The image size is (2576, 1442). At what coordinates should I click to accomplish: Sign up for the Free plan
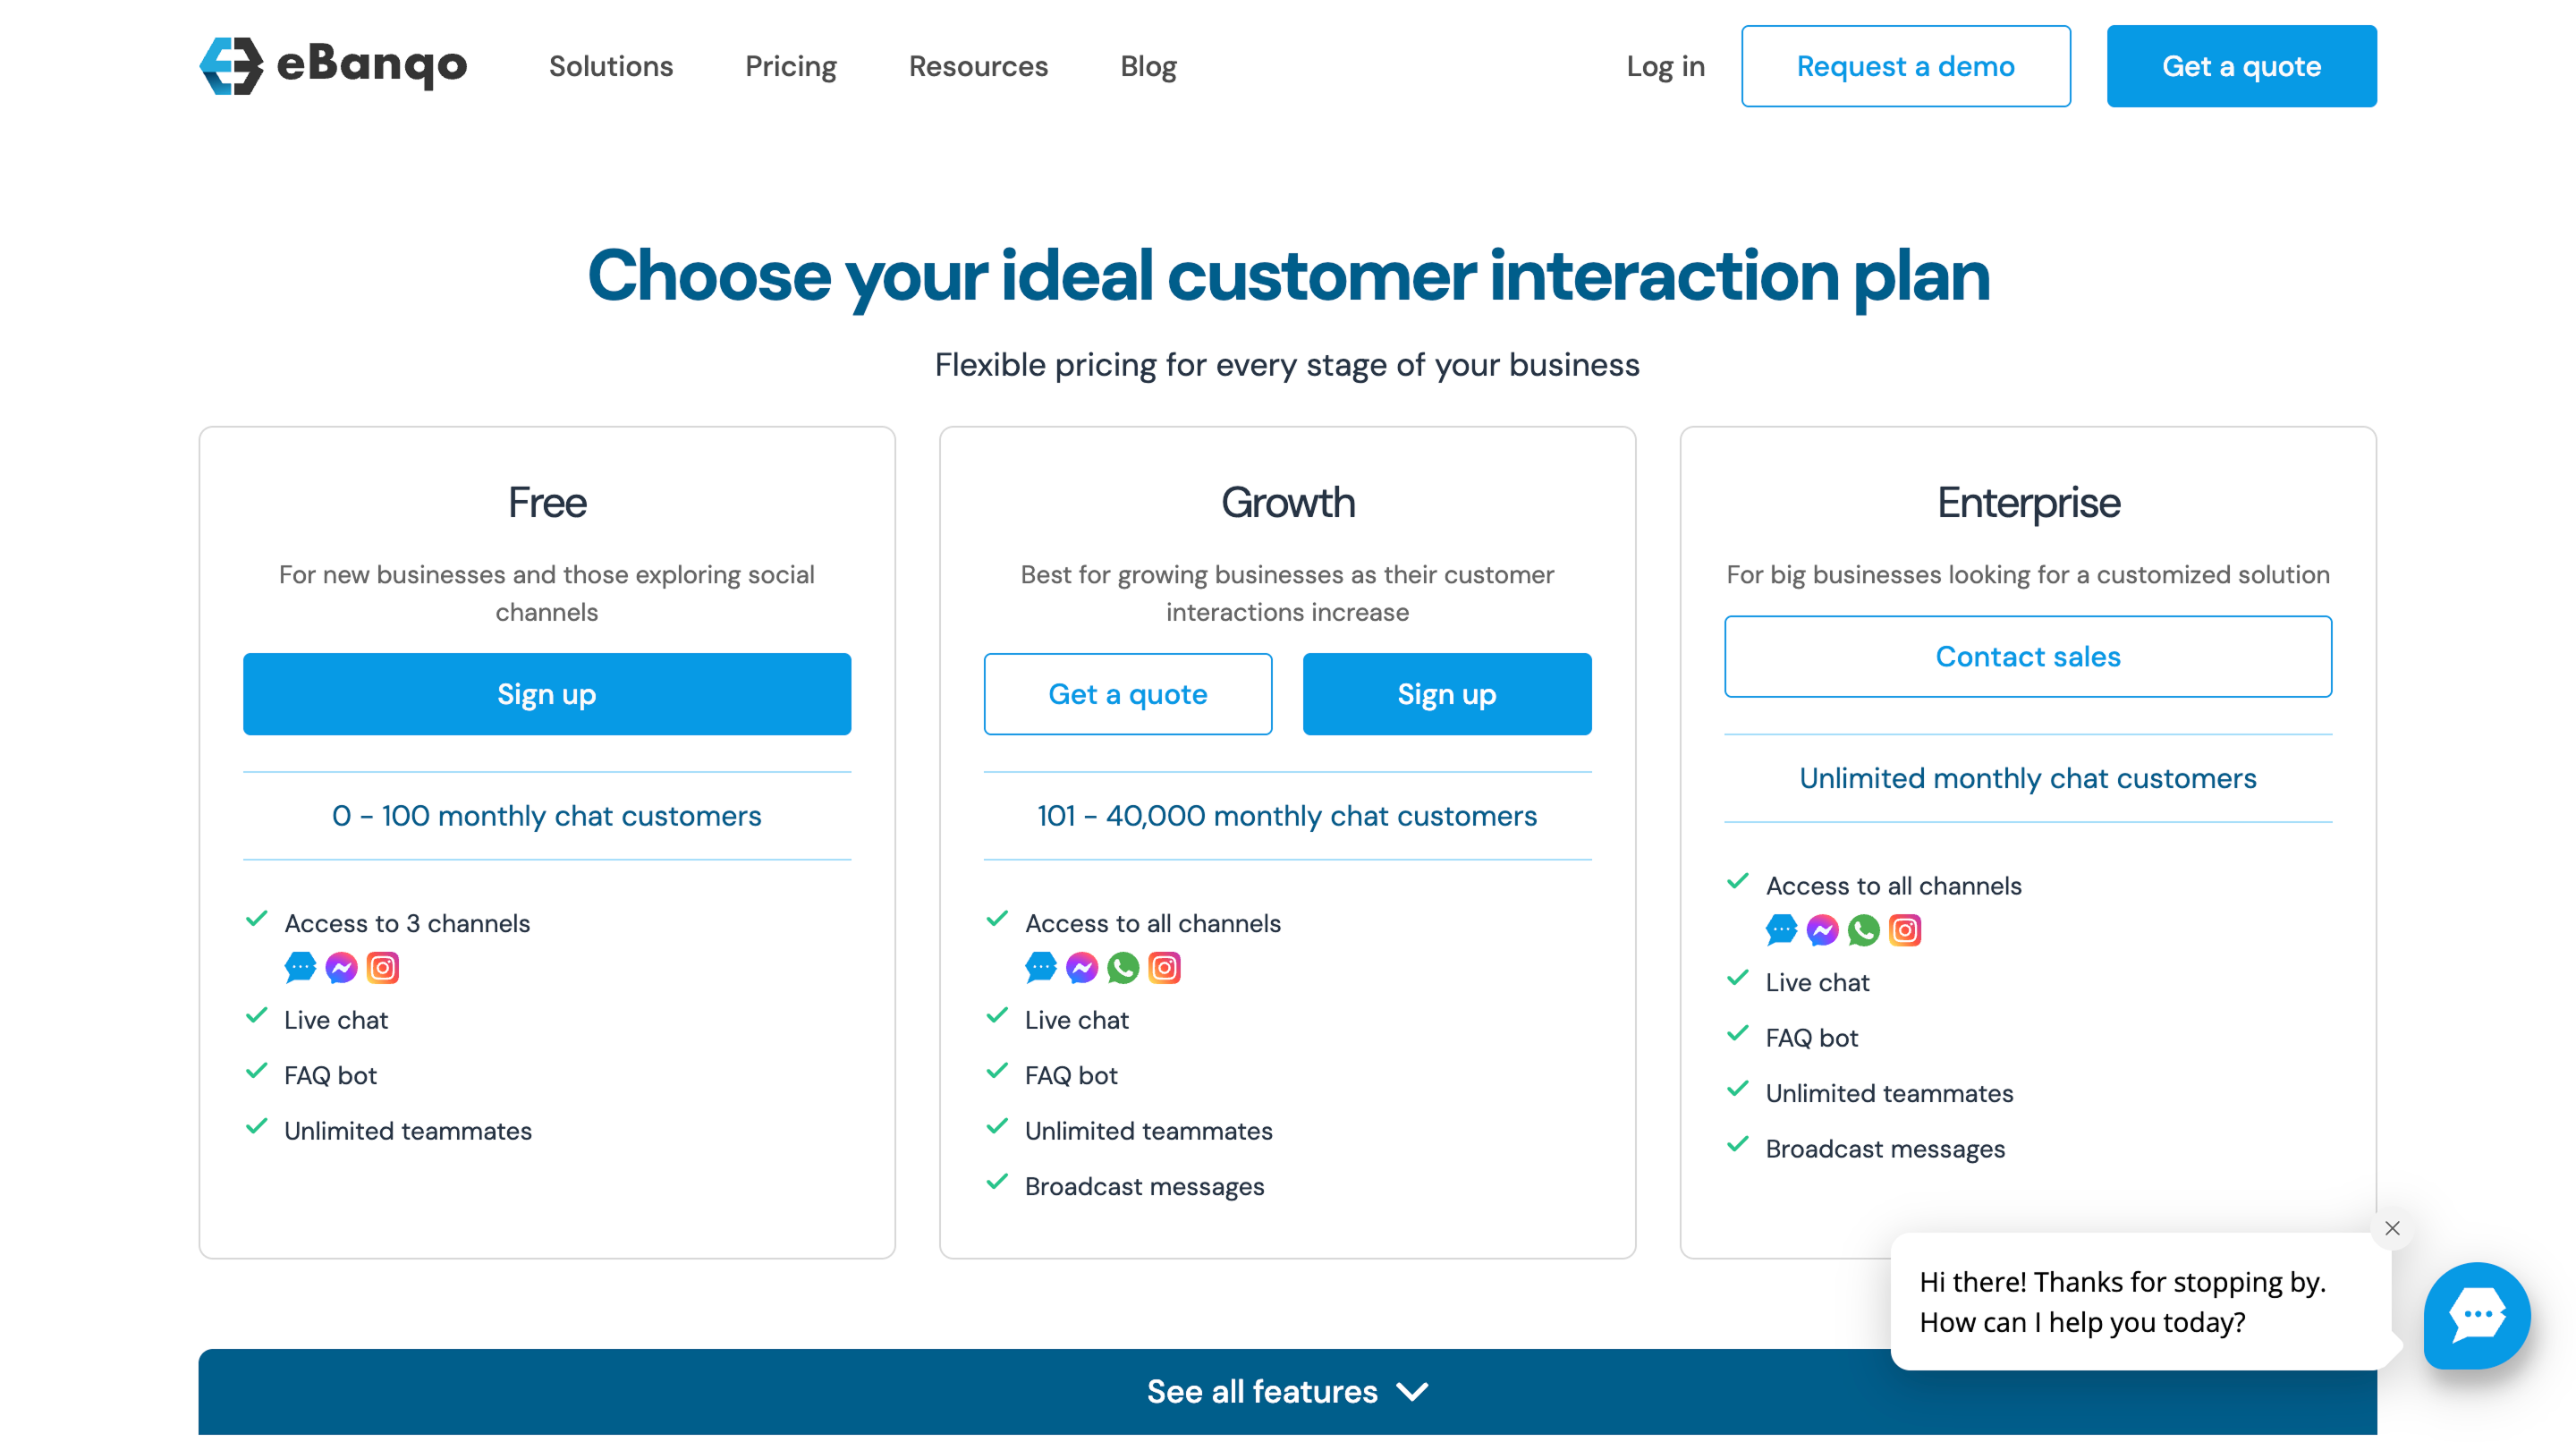tap(546, 693)
